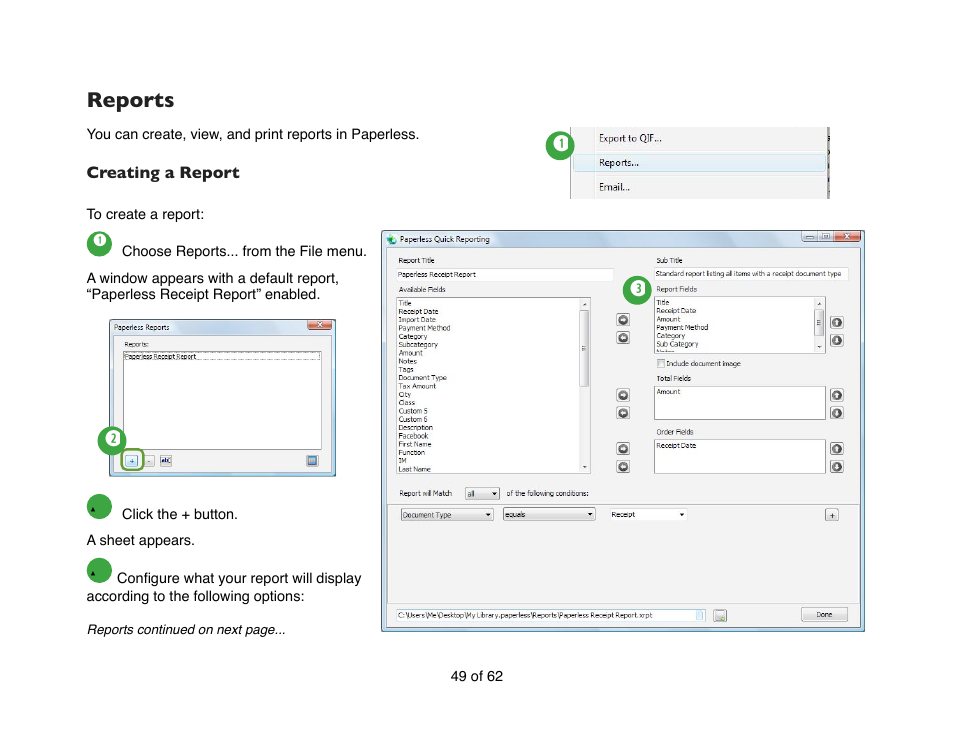Toggle the Include document image checkbox

[x=661, y=364]
